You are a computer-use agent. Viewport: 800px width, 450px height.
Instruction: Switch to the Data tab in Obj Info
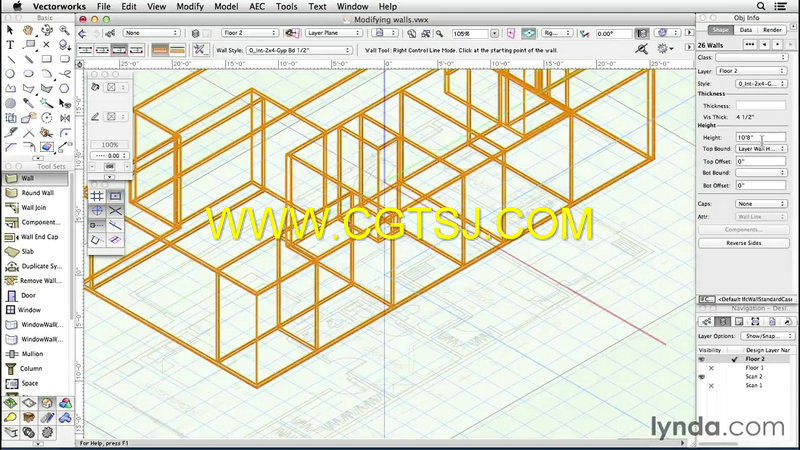[745, 30]
